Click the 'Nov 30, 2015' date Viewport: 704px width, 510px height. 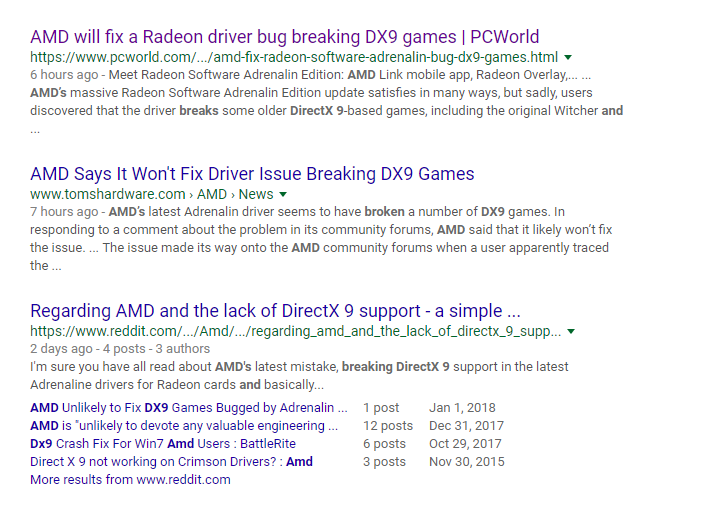coord(467,462)
